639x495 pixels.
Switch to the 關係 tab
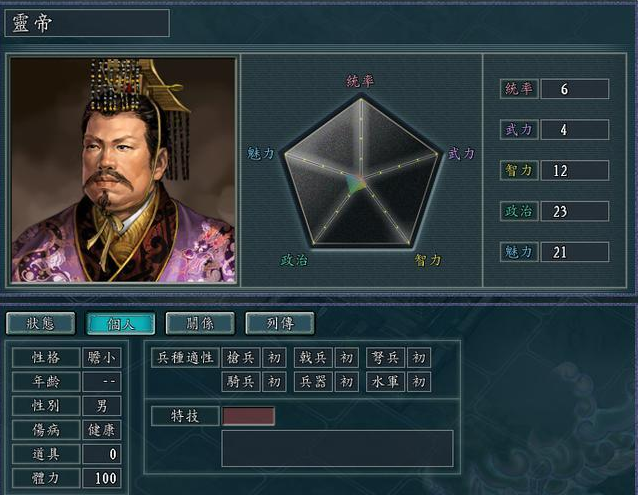(200, 323)
